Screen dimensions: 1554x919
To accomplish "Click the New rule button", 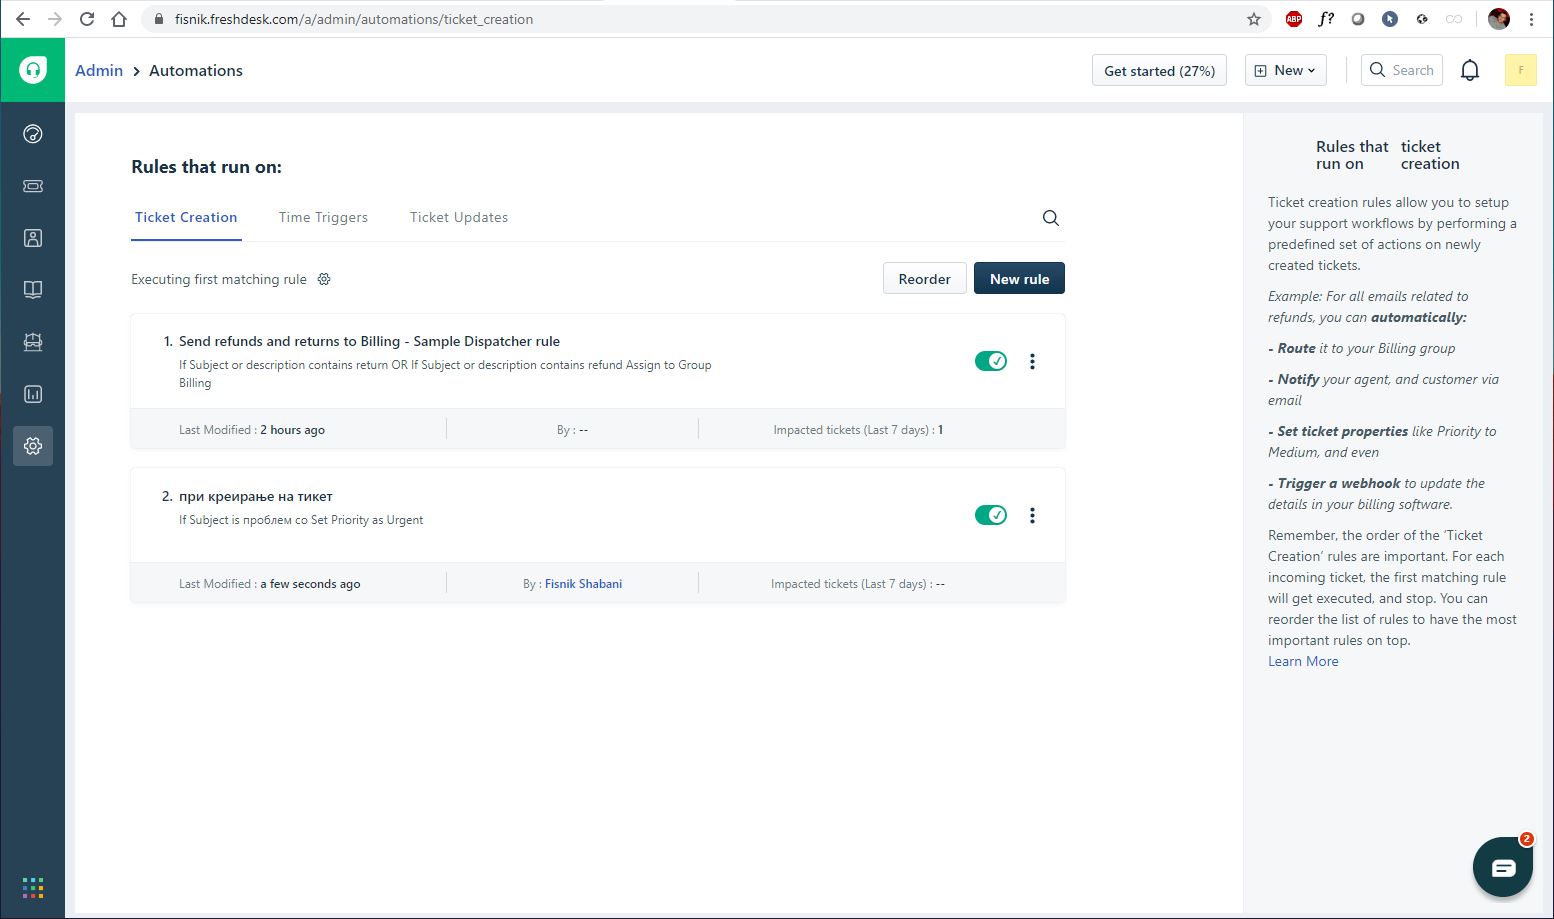I will click(x=1018, y=279).
